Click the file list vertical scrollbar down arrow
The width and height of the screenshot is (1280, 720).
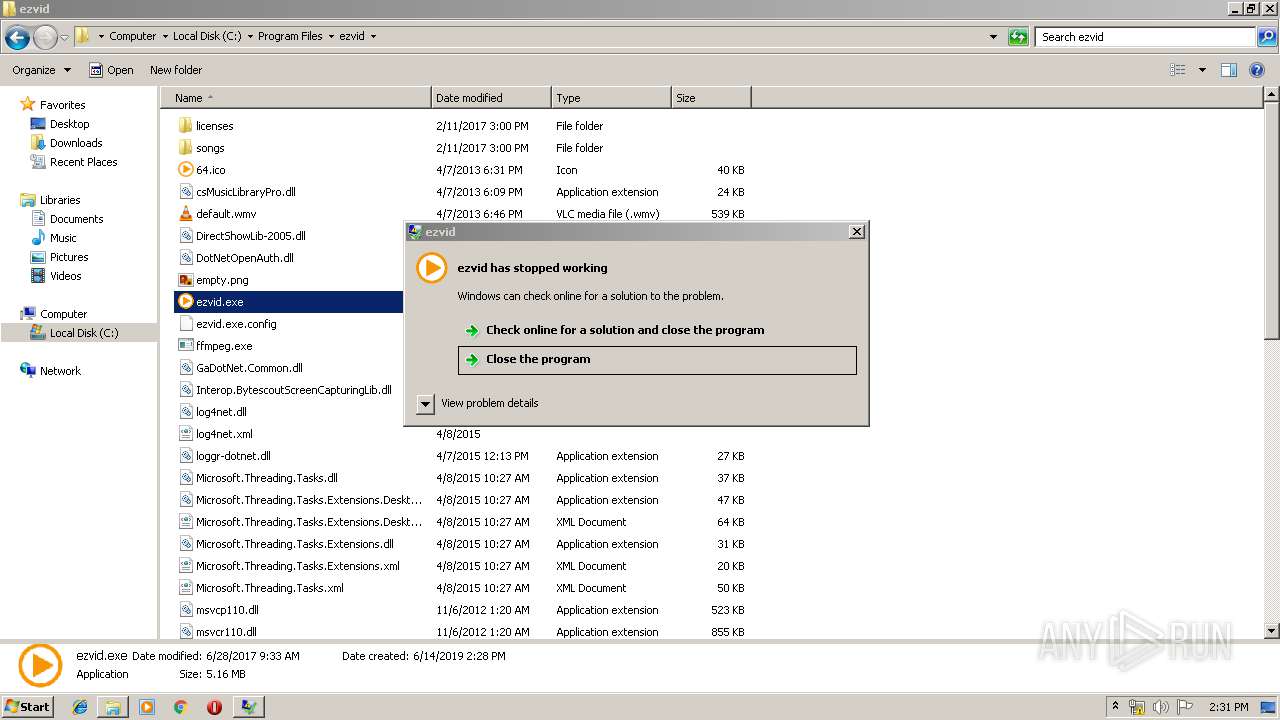click(1271, 631)
